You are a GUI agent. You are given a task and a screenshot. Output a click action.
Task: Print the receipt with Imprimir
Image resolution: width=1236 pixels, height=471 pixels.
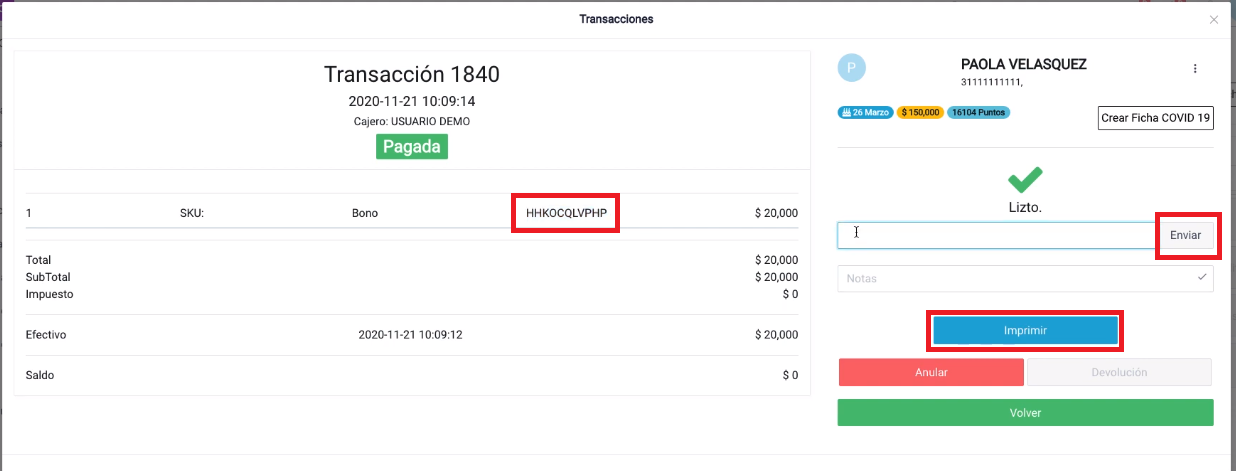coord(1025,331)
